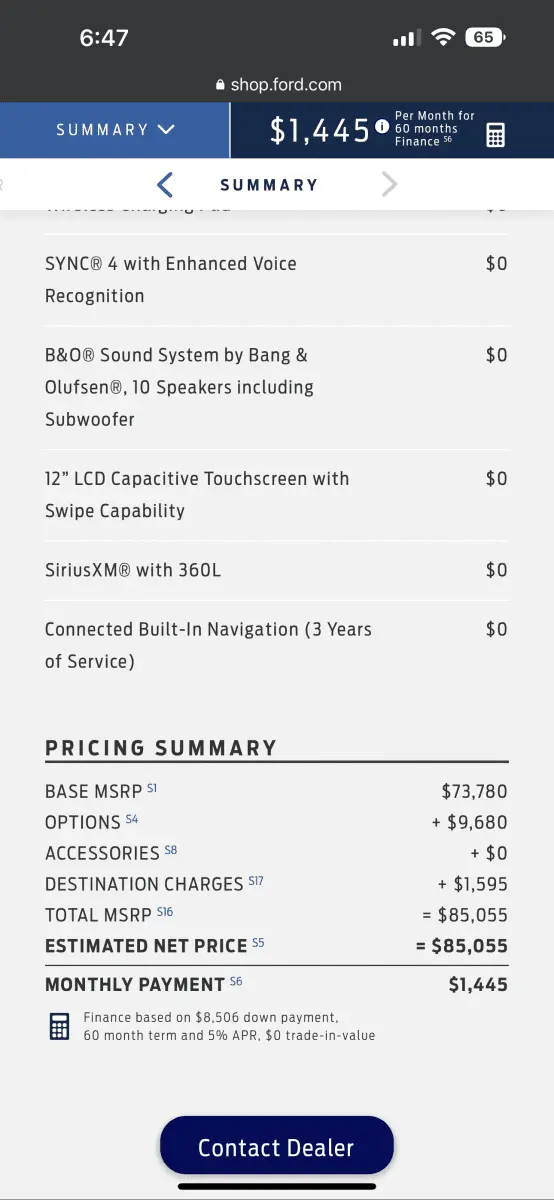Open the S17 footnote on Destination Charges
The image size is (554, 1200).
256,881
